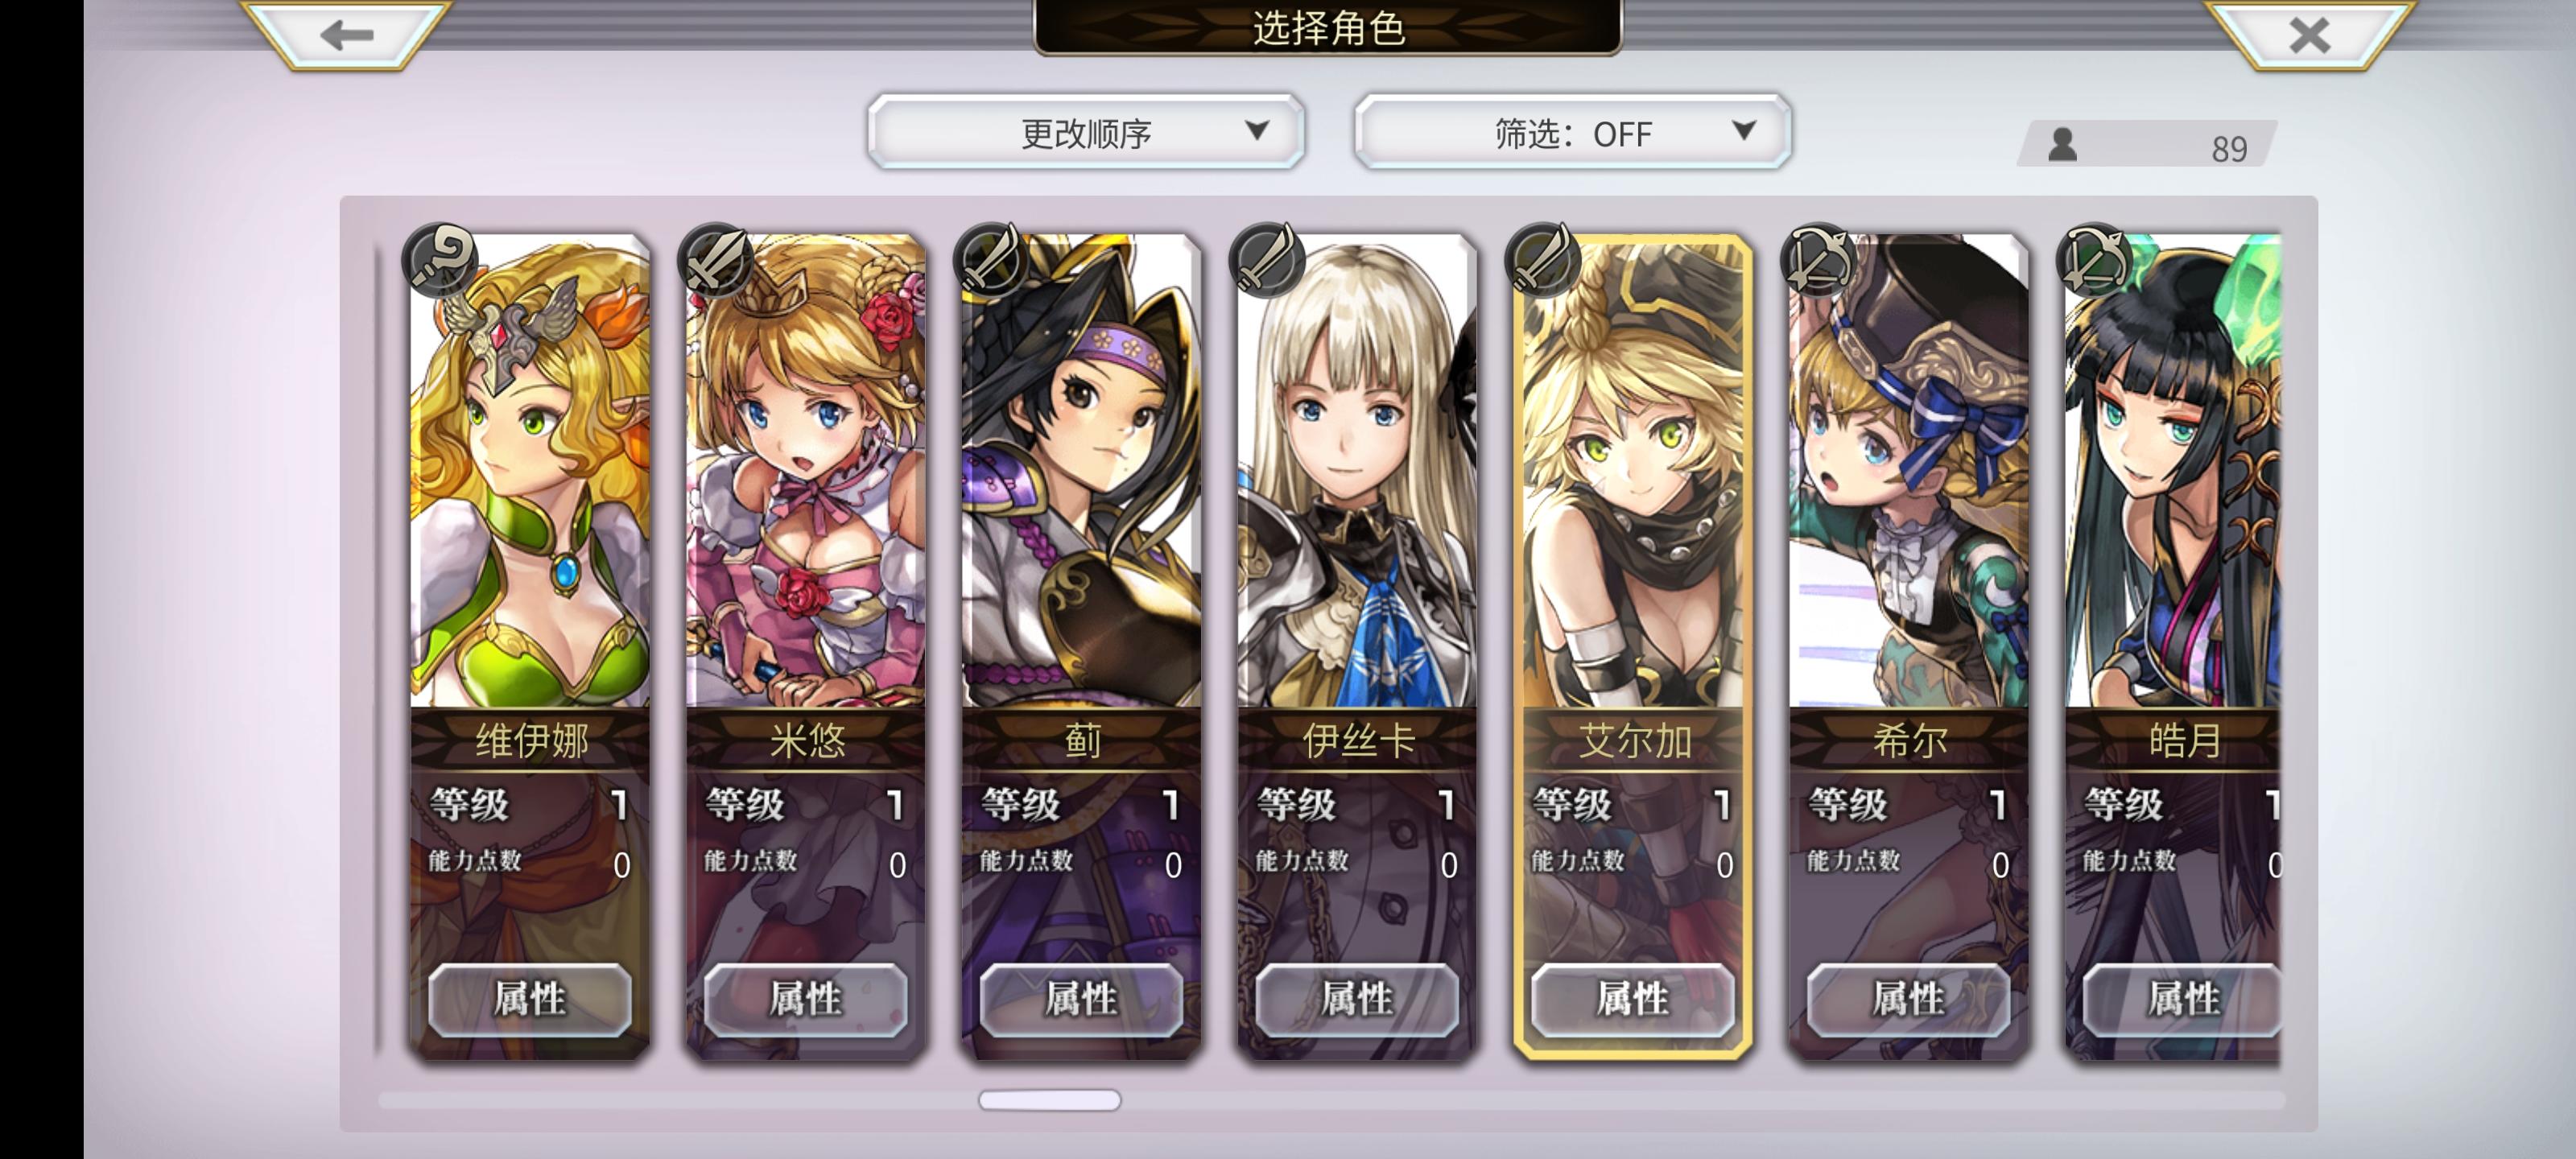
Task: Go back using the arrow button
Action: 346,34
